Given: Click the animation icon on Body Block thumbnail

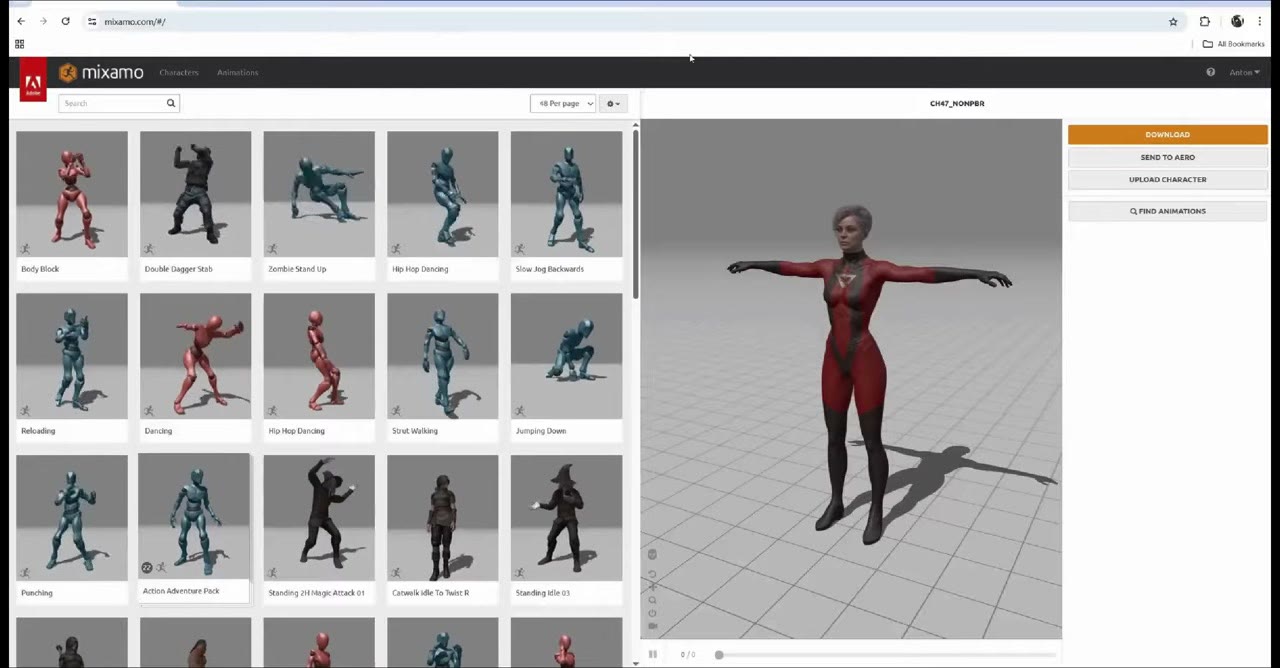Looking at the screenshot, I should click(x=25, y=249).
